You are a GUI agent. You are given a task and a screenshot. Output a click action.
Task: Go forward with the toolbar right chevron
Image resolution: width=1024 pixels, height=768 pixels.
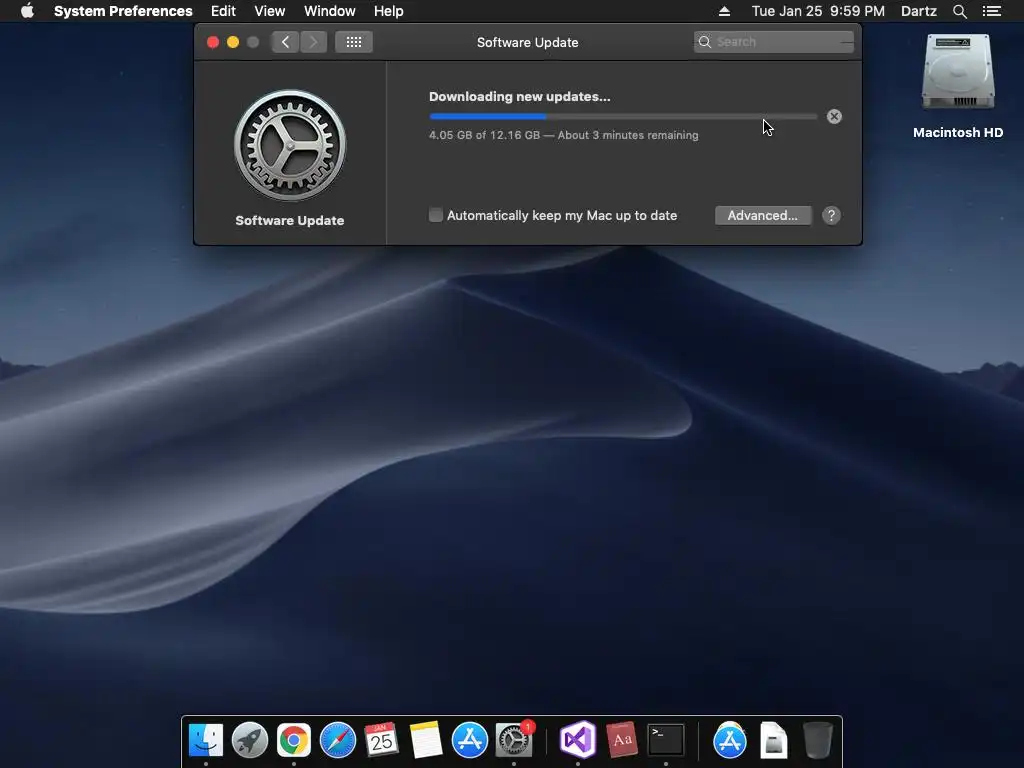(x=313, y=42)
